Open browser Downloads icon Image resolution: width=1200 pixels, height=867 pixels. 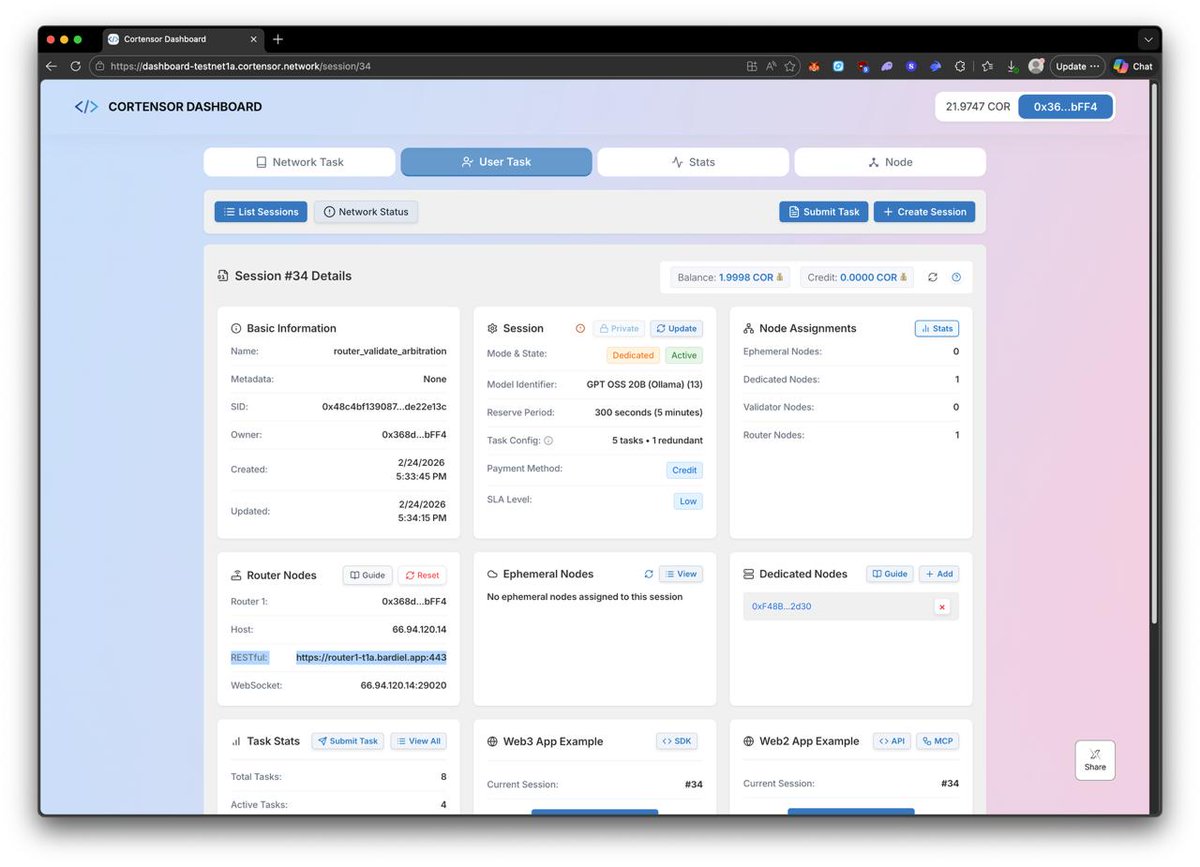point(1012,66)
